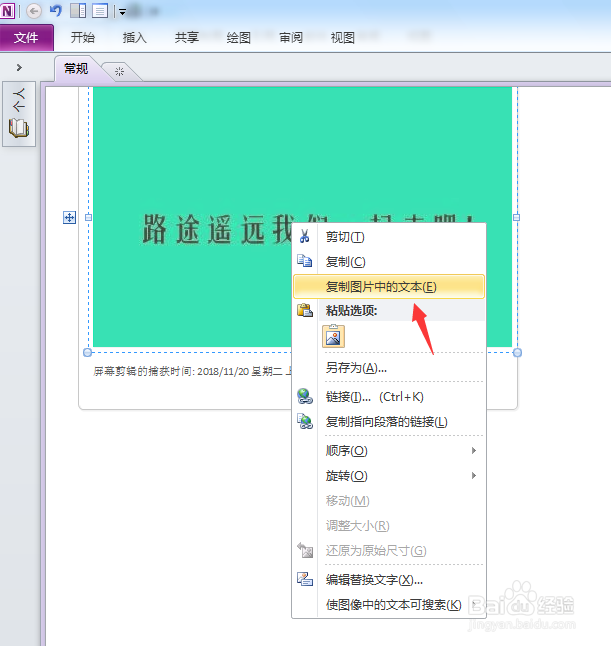Open the 顺序(O) menu entry

click(389, 451)
